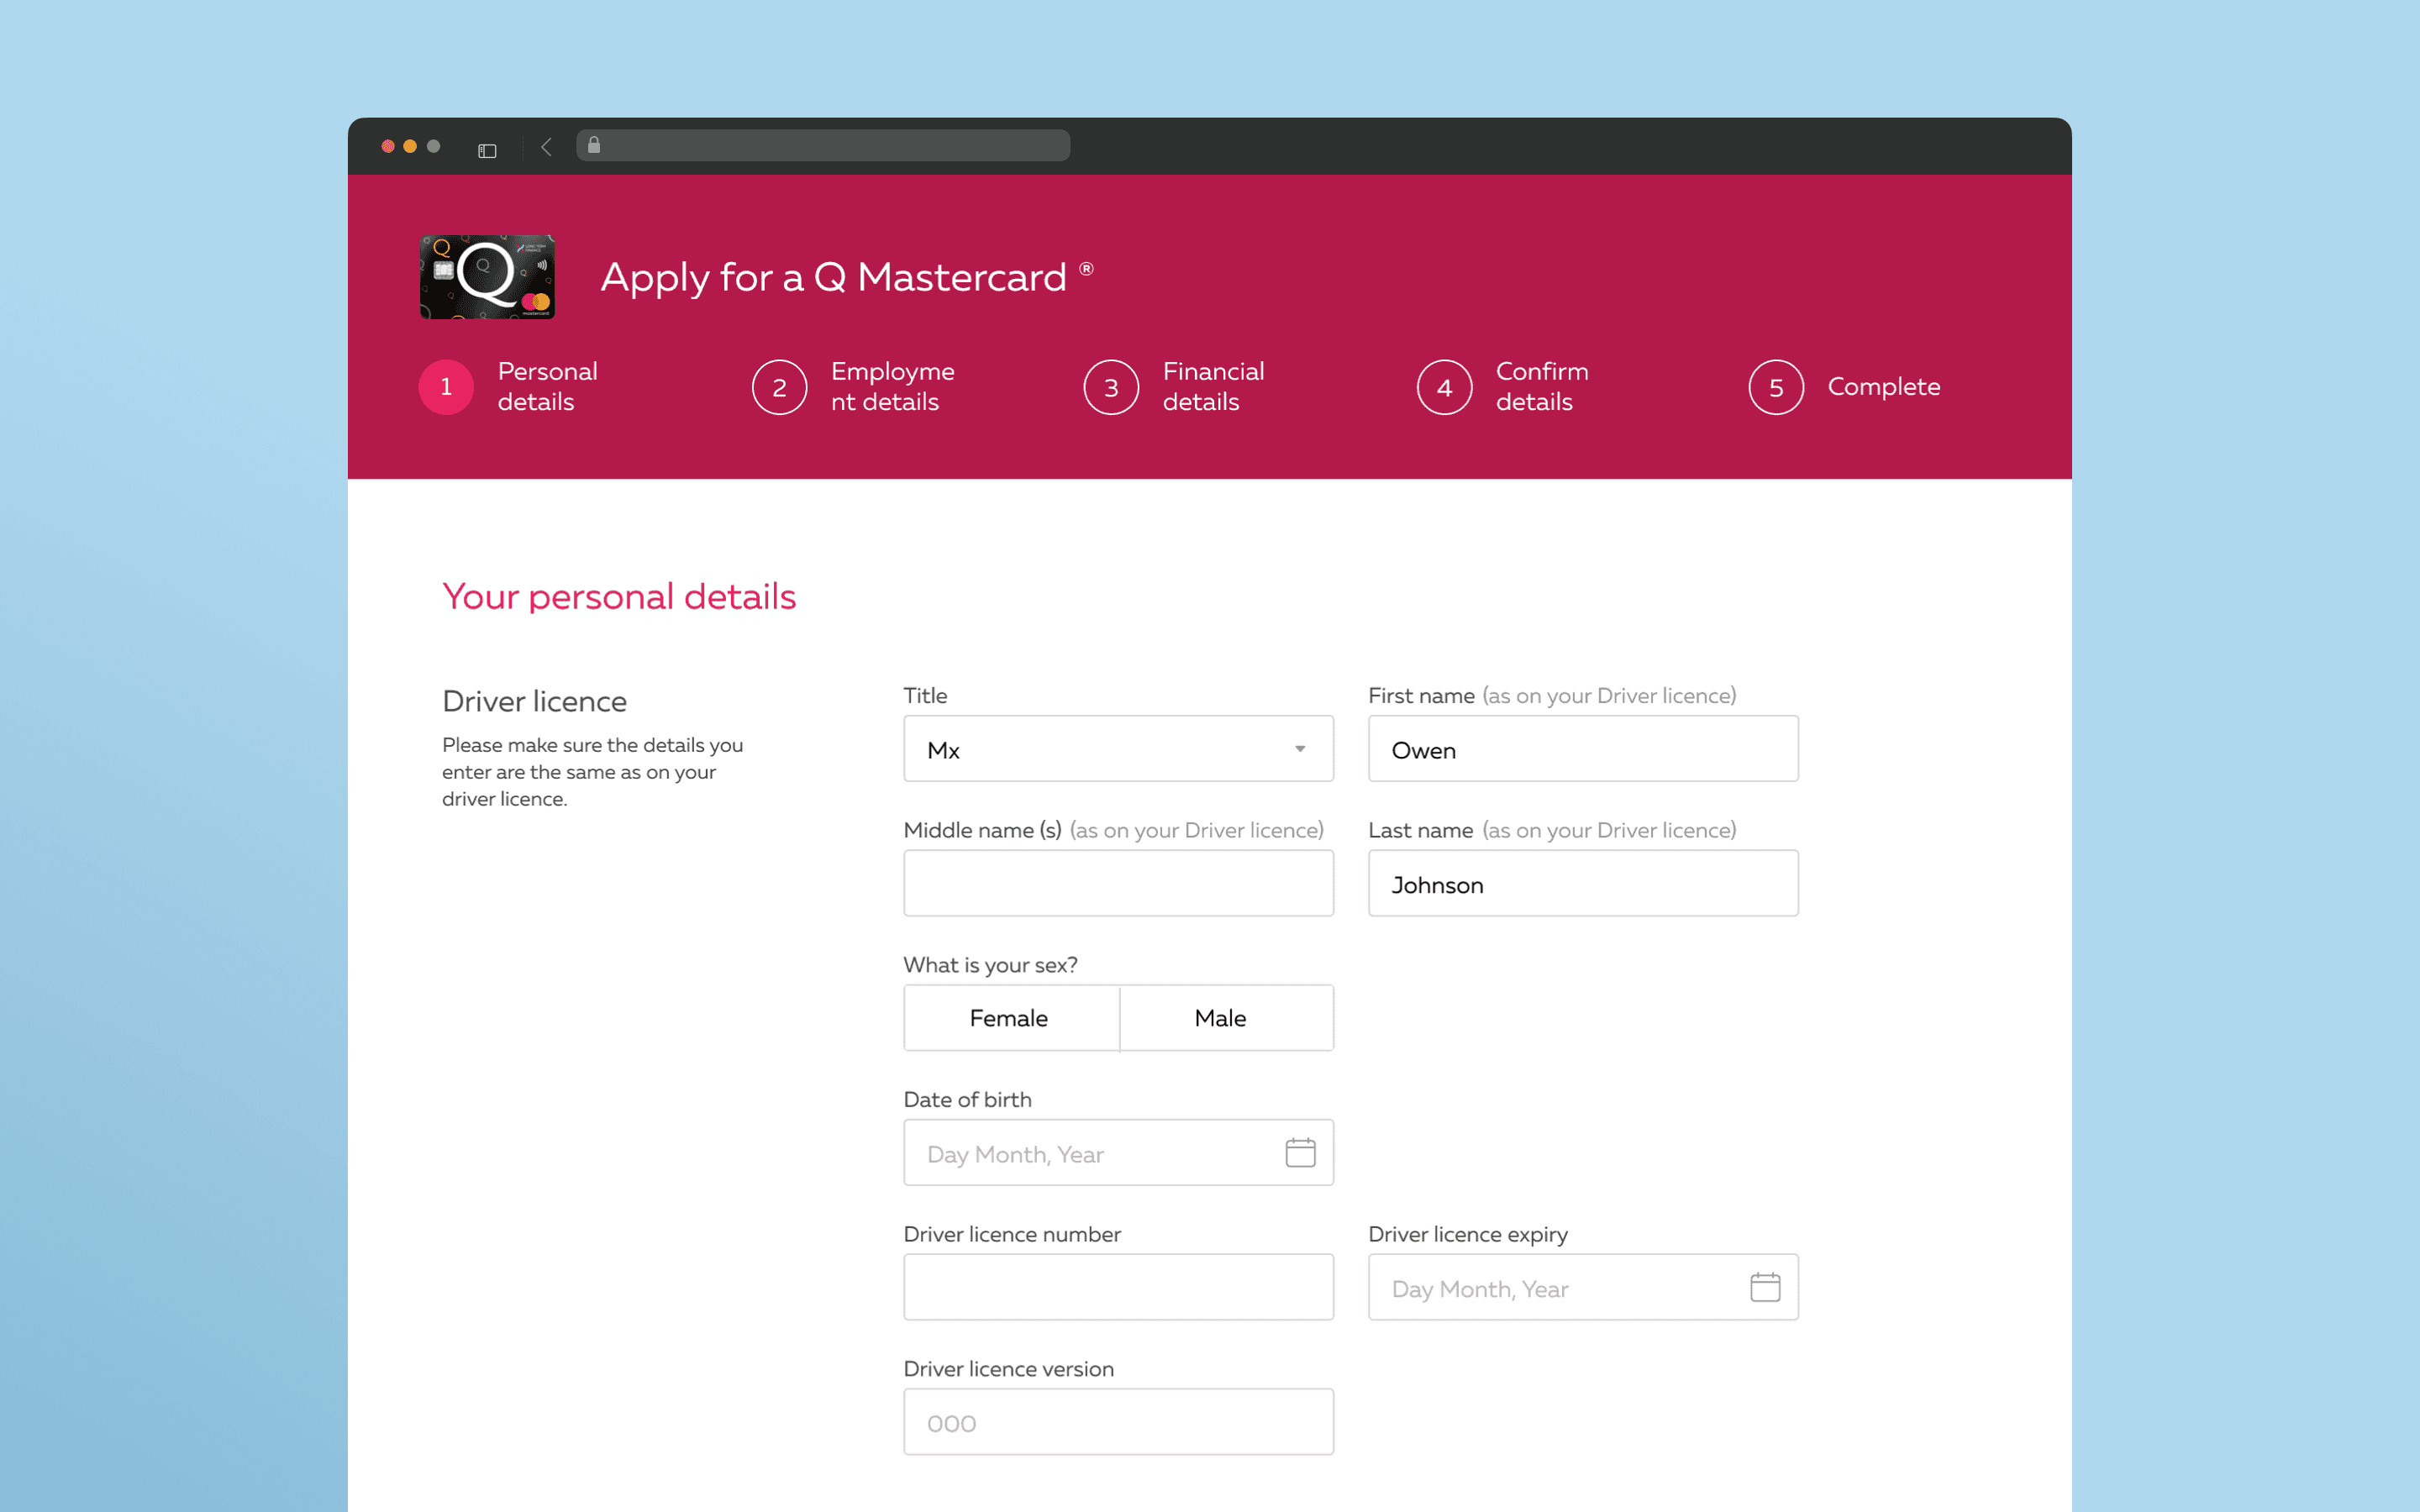Focus the First name field containing Owen

tap(1583, 748)
